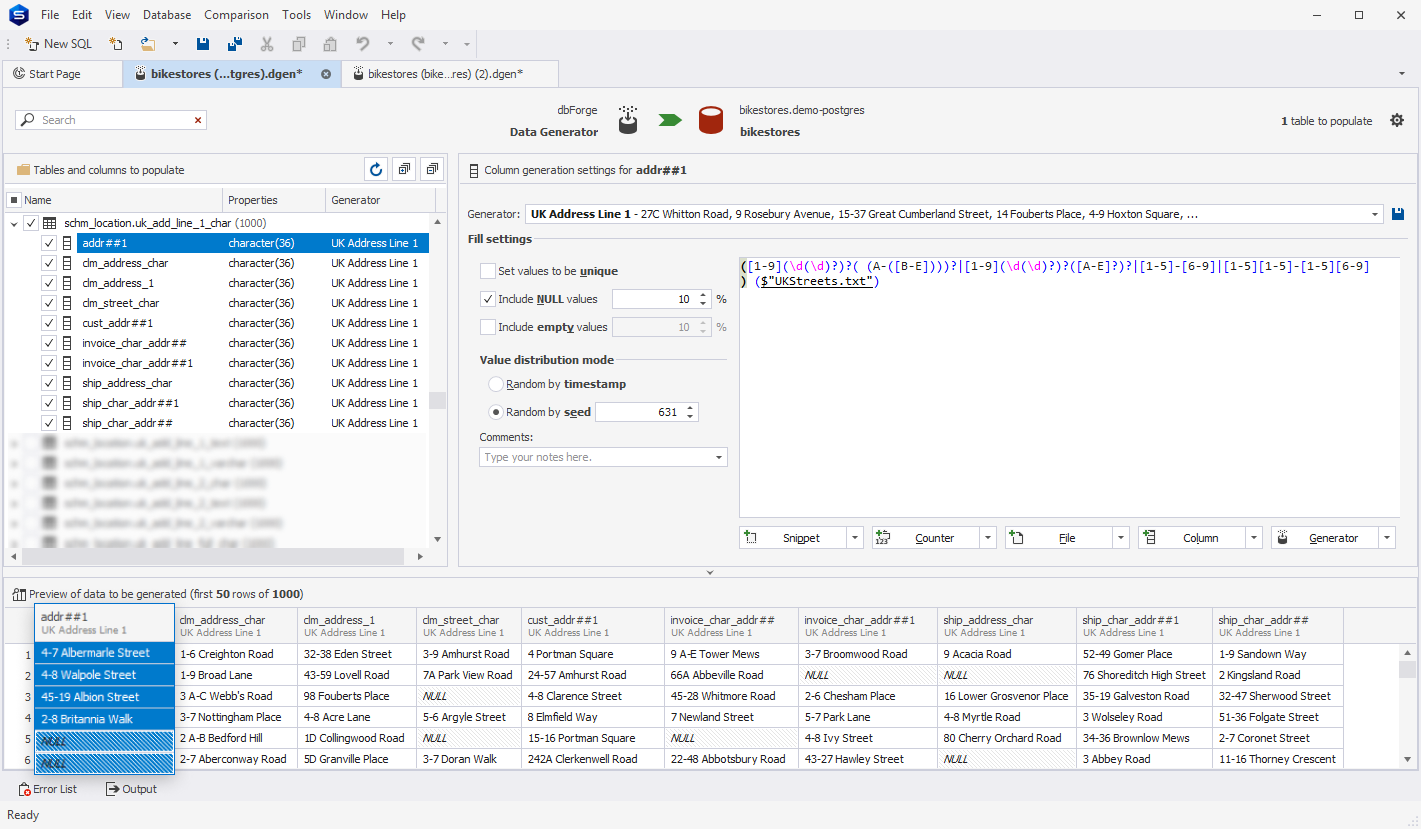1421x829 pixels.
Task: Uncheck the ship_address_char column checkbox
Action: click(x=49, y=383)
